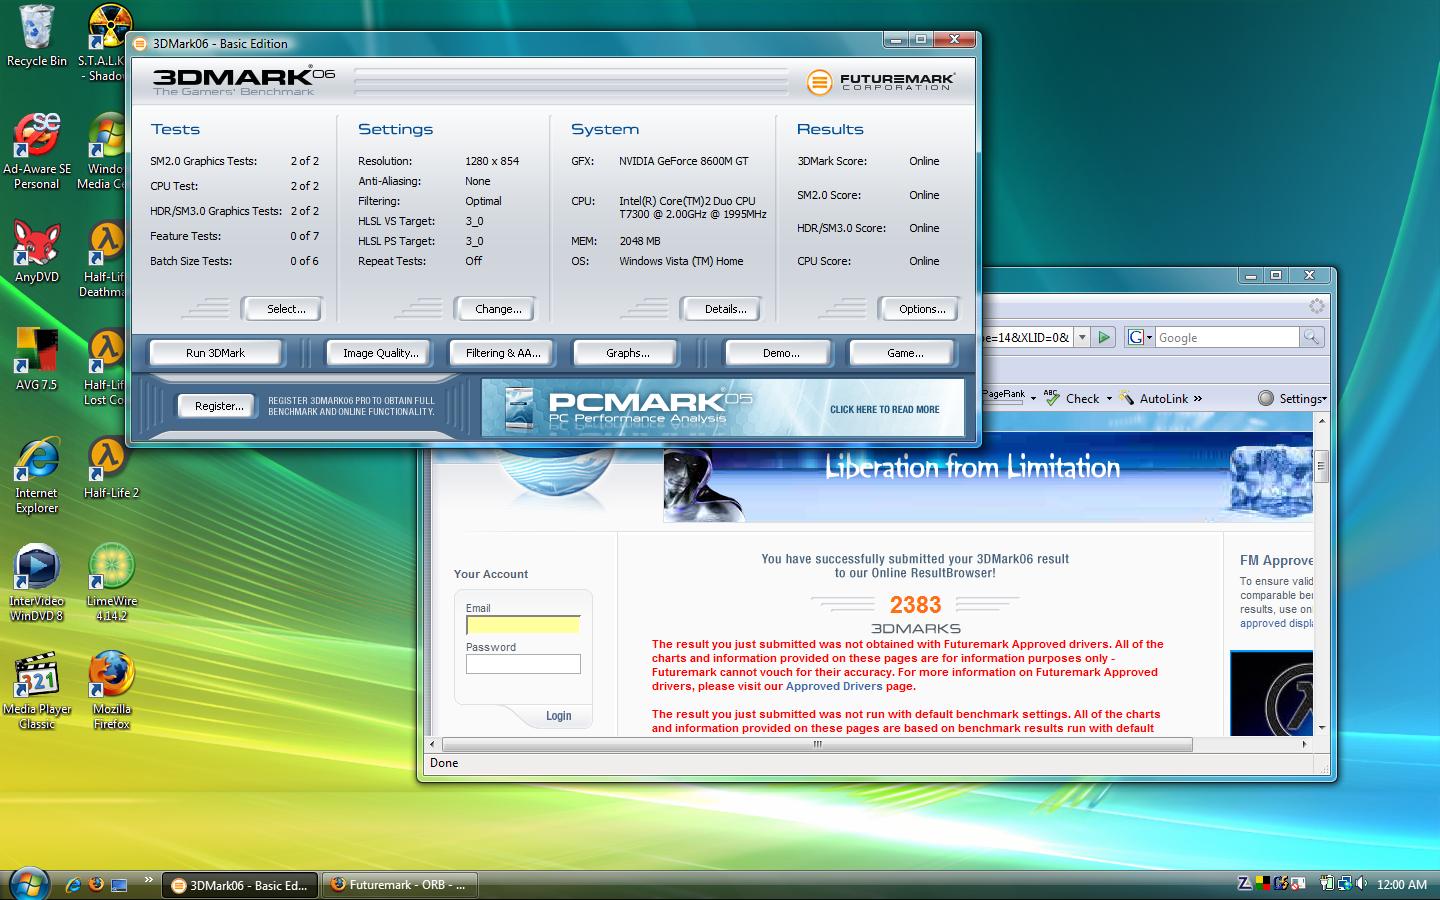Open the Windows Start orb
This screenshot has width=1440, height=900.
[28, 884]
